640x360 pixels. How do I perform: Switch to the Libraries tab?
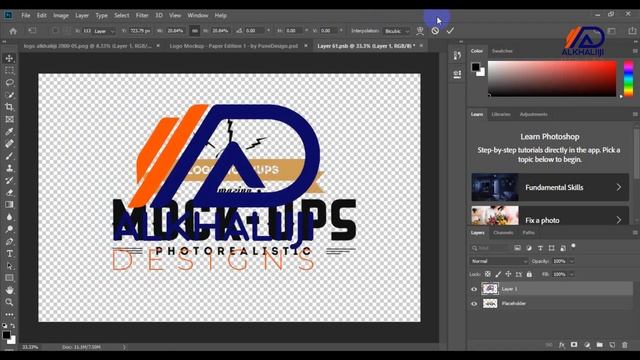point(501,114)
